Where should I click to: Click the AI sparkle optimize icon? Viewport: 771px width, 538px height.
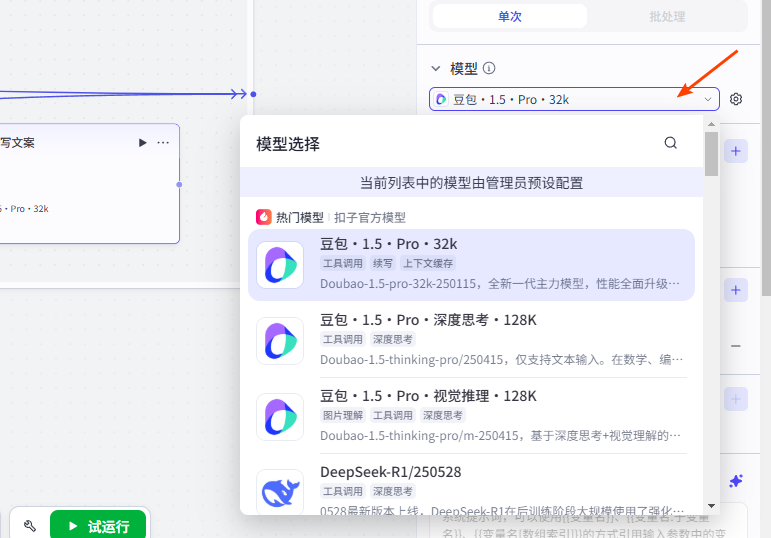click(736, 481)
